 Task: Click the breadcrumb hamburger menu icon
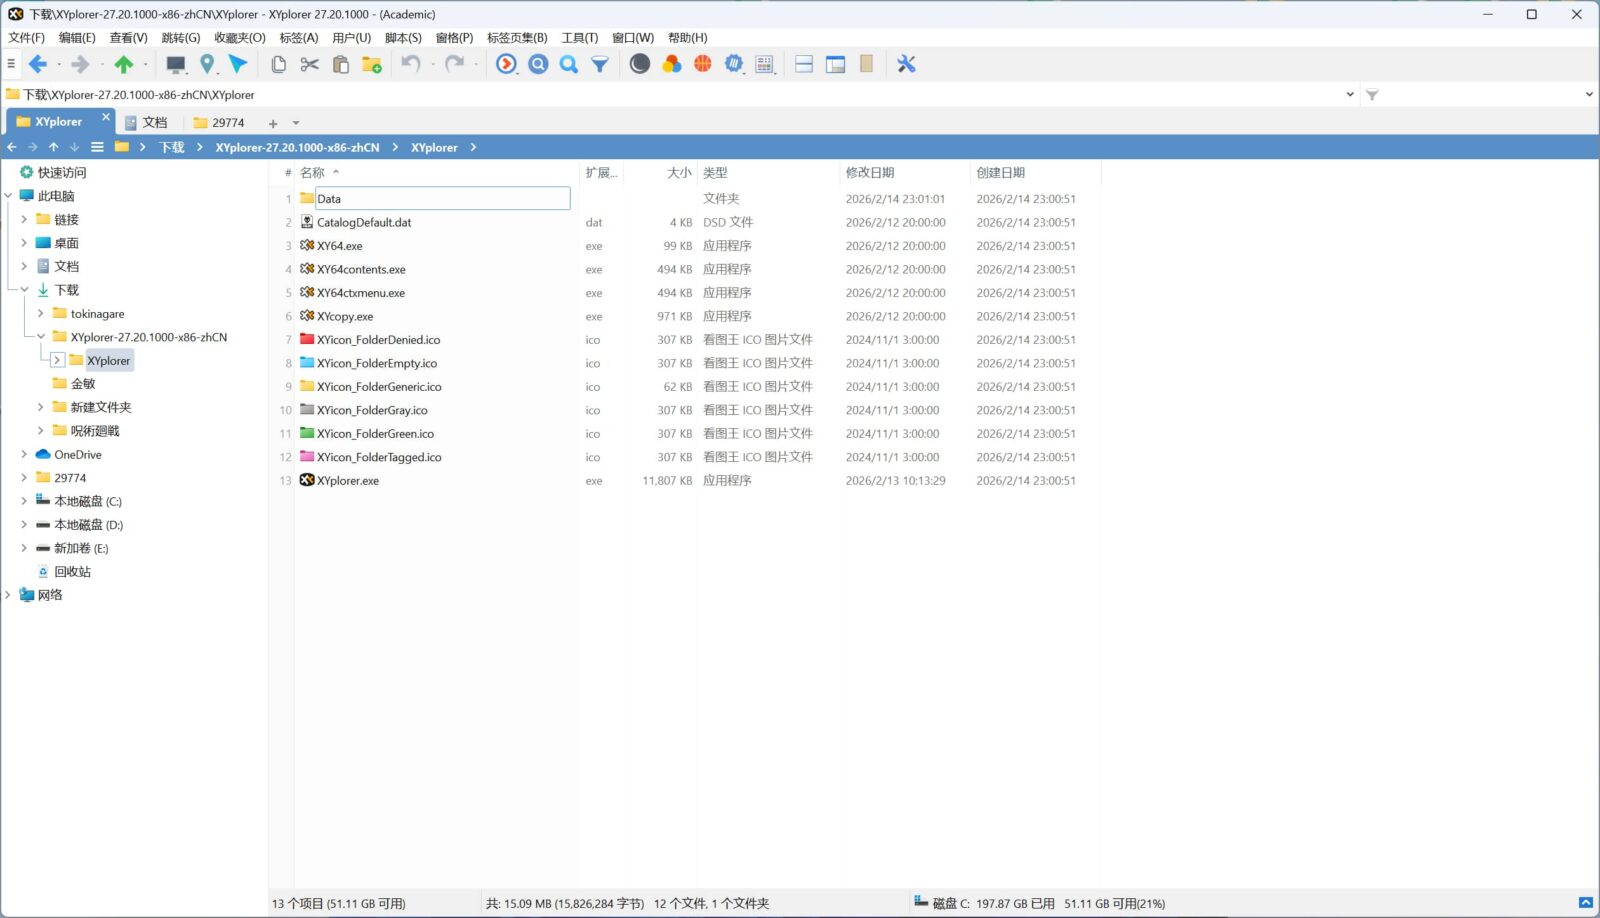coord(97,147)
